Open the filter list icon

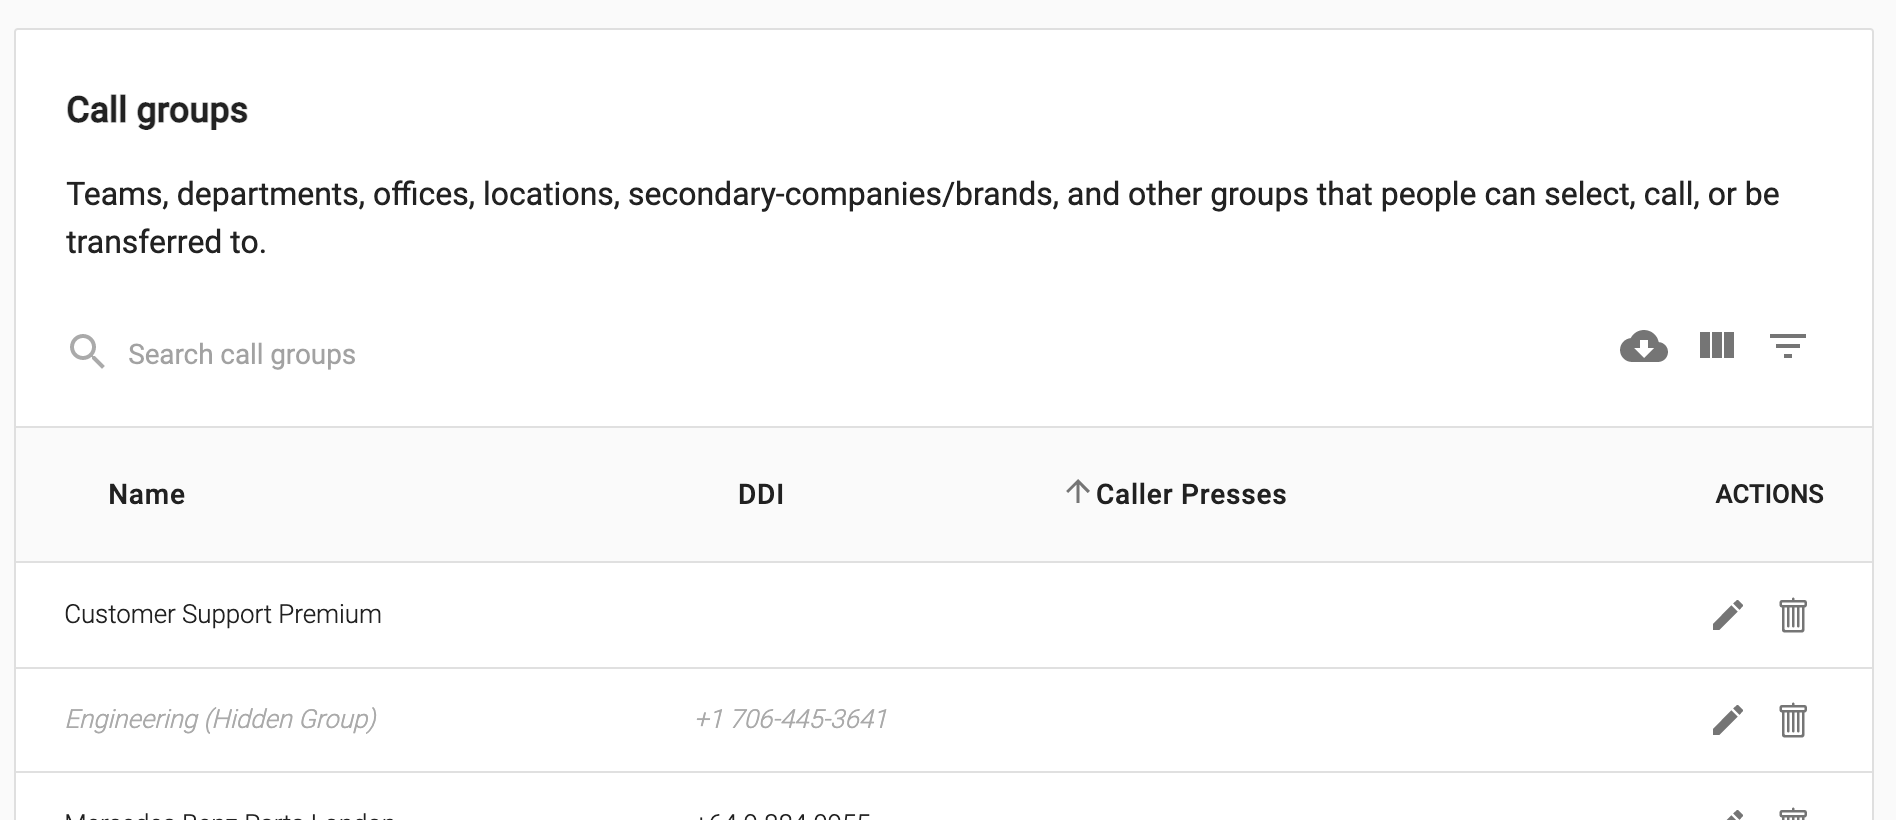[x=1787, y=346]
